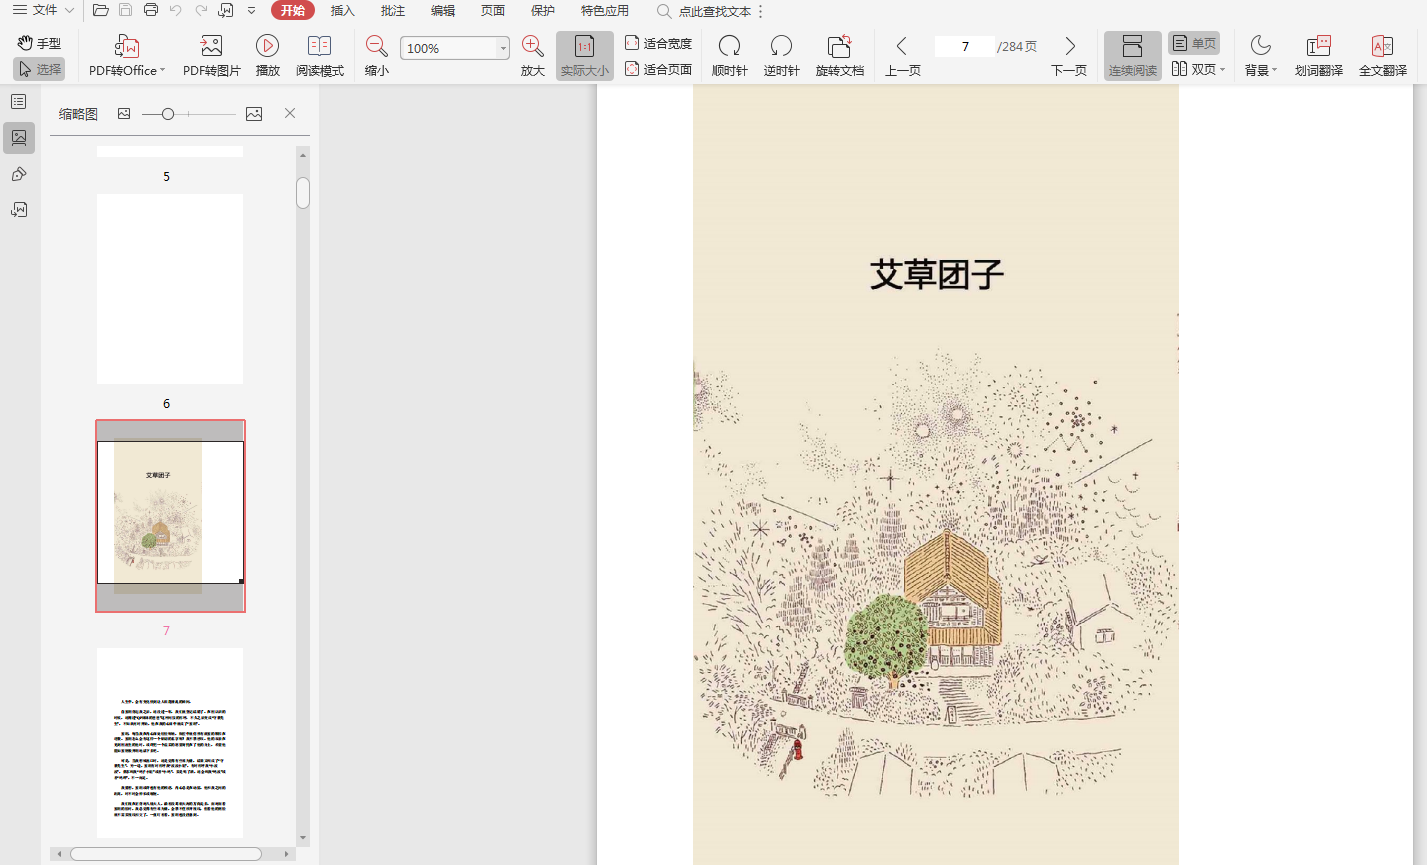Expand the 背景 background dropdown

pyautogui.click(x=1275, y=71)
